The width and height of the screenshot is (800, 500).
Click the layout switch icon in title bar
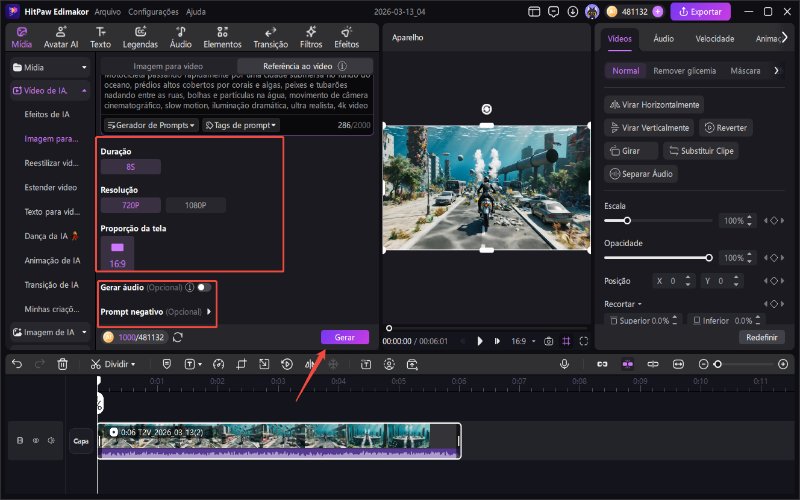[x=534, y=11]
